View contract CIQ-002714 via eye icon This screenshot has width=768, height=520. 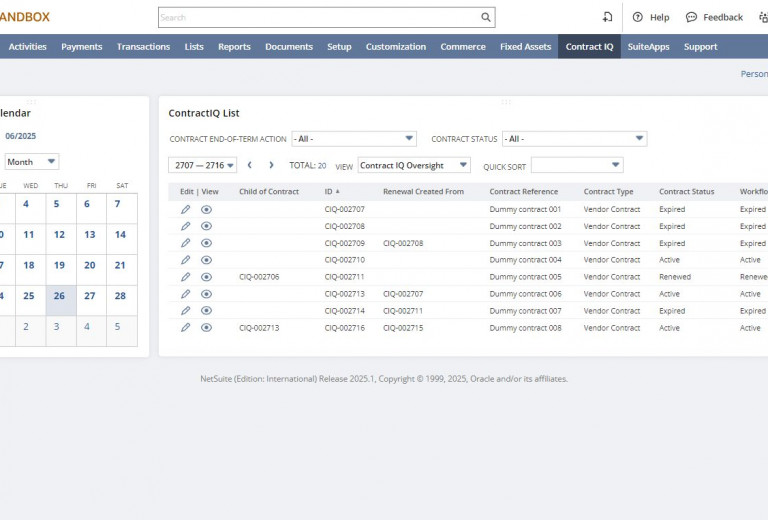206,310
